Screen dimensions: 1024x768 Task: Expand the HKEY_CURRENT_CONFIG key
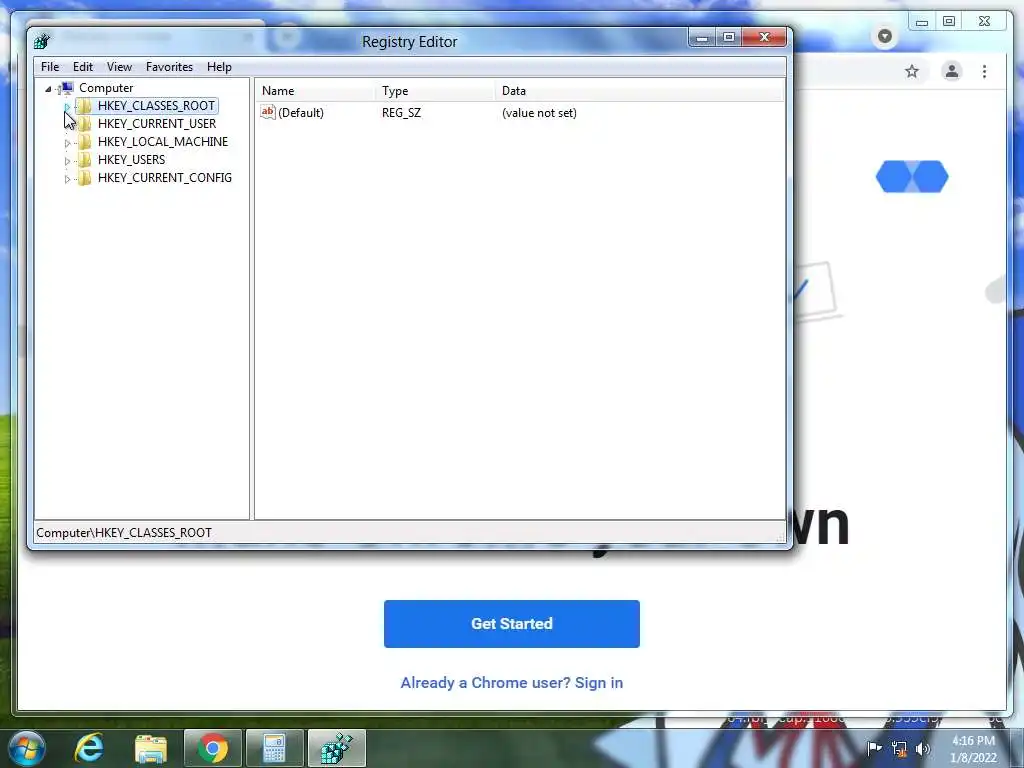67,178
